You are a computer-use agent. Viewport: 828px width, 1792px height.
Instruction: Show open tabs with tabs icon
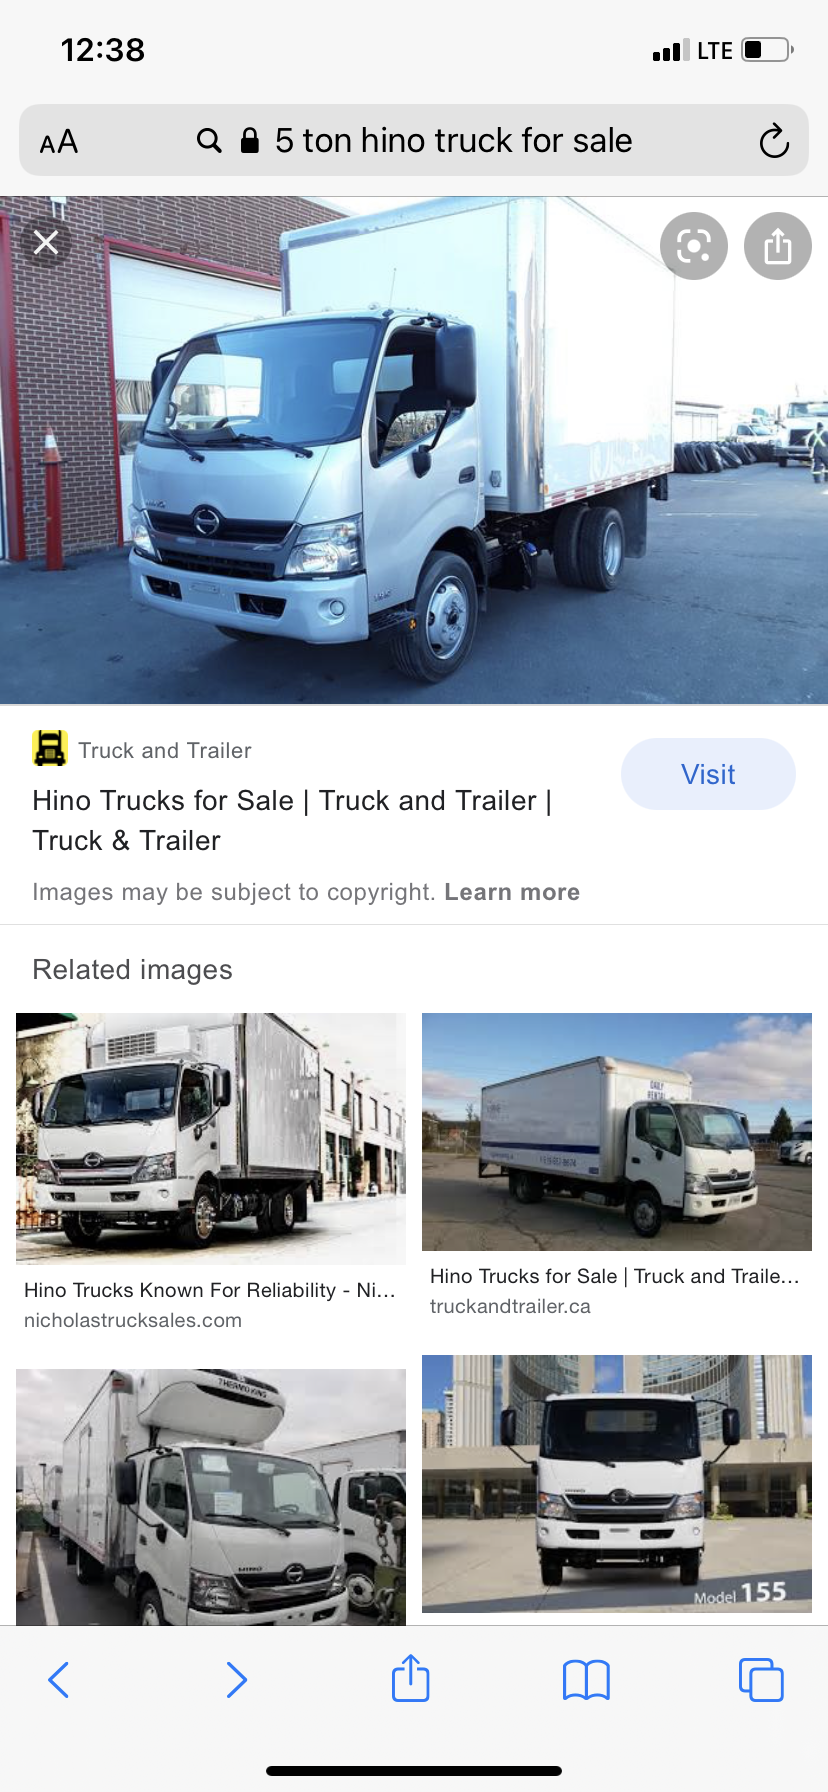click(x=761, y=1680)
